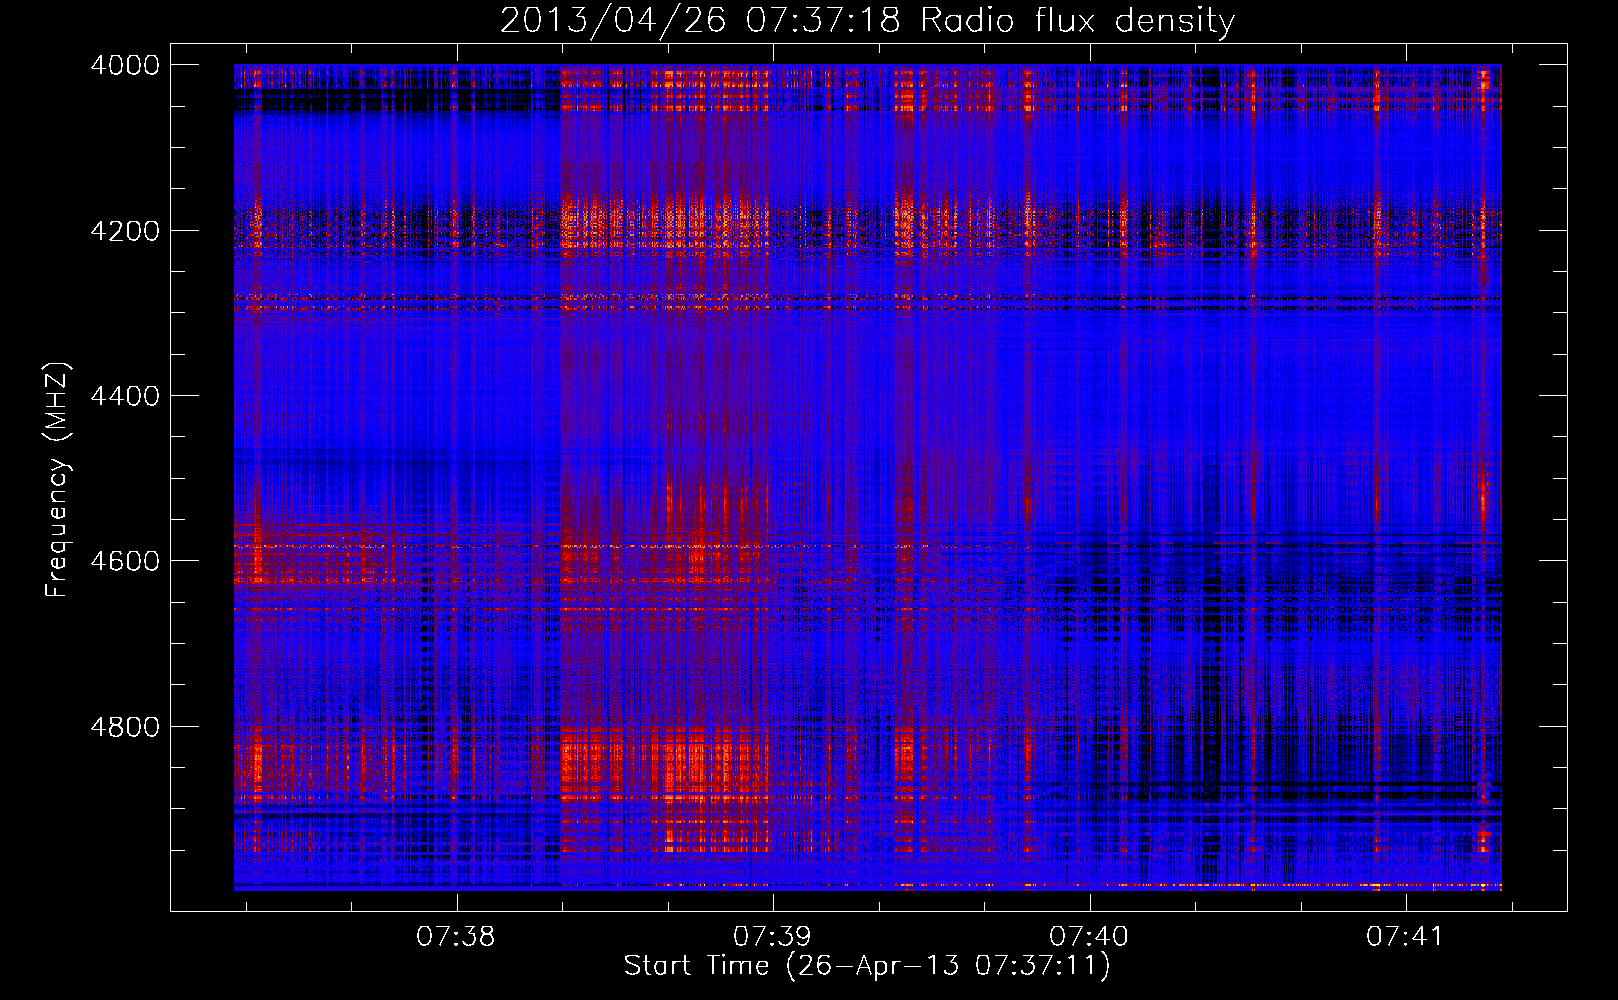Select the 4200 frequency axis label
The width and height of the screenshot is (1618, 1000).
pos(125,231)
